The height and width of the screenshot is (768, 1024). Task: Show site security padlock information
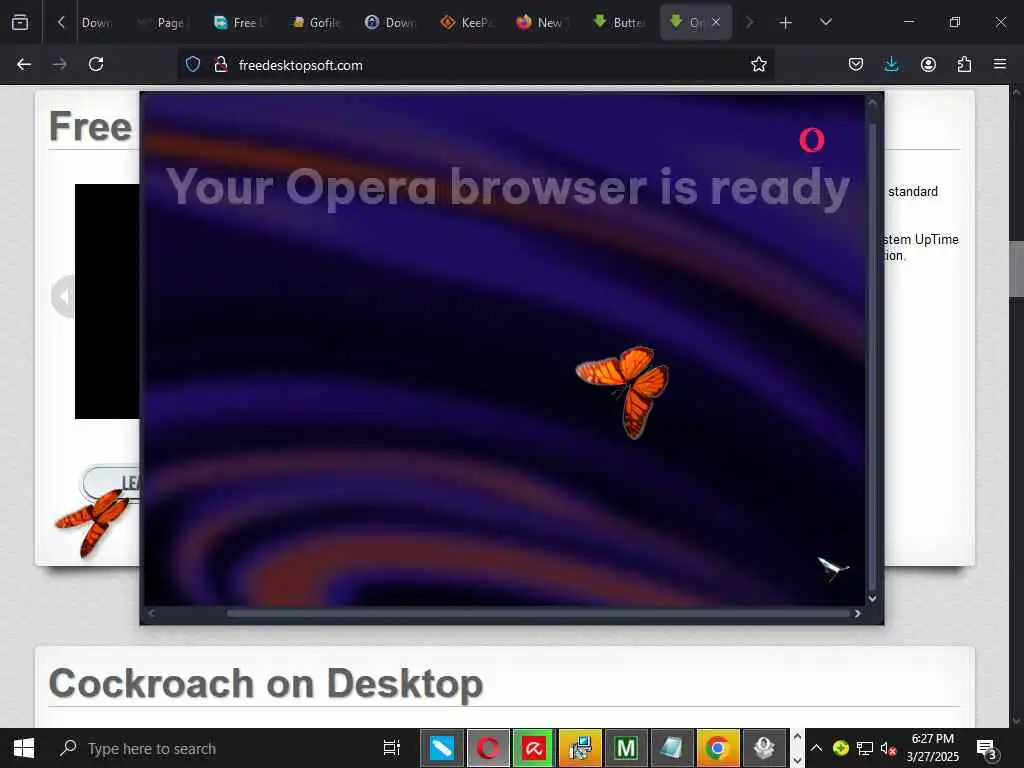point(221,64)
